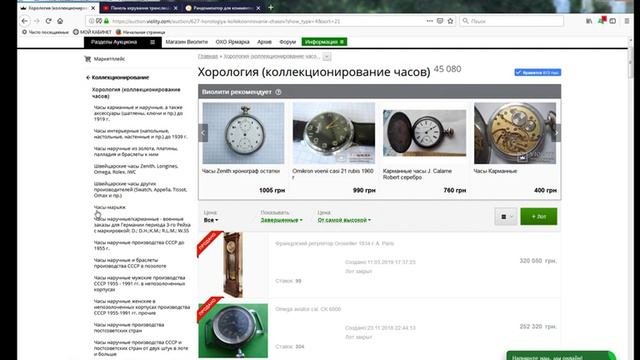Viewport: 640px width, 360px height.
Task: Bookmark this page with the star icon
Action: [450, 21]
